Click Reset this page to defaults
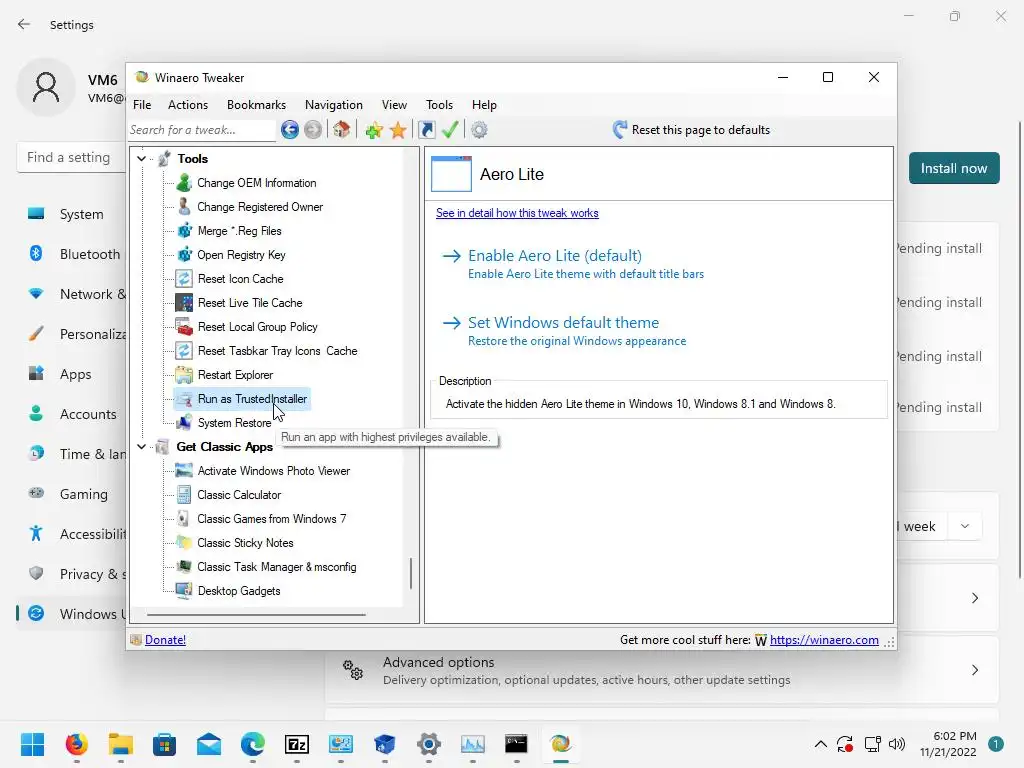Screen dimensions: 1024x768 tap(691, 129)
